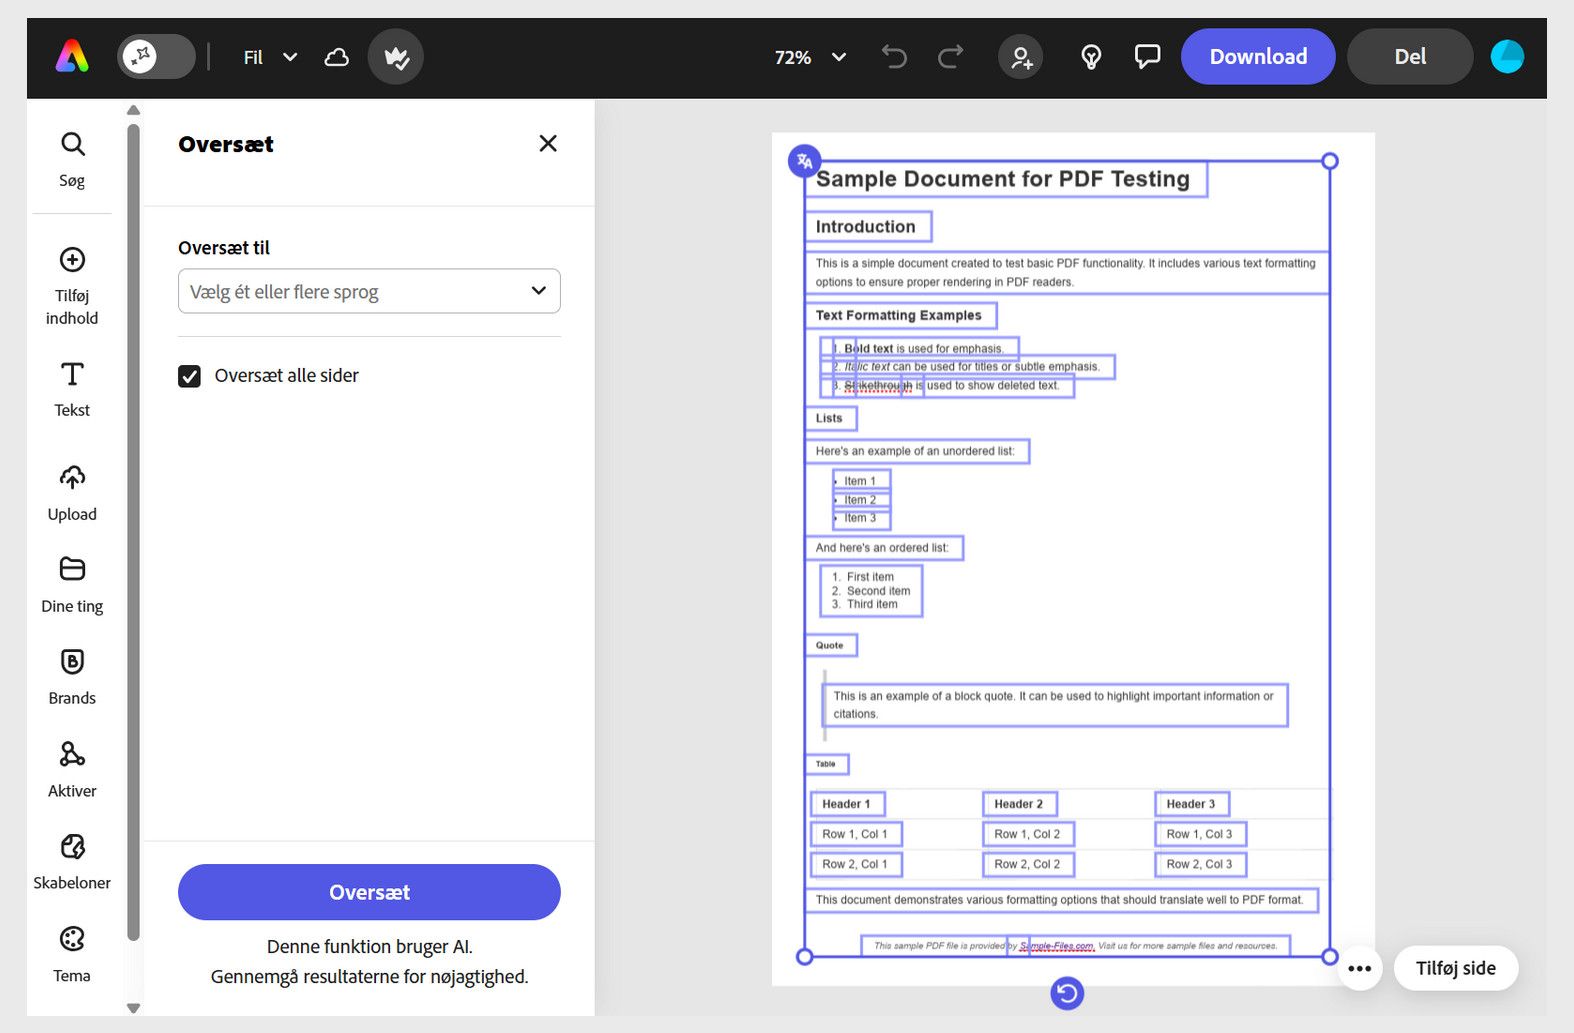Select the Quote heading text box

click(x=831, y=645)
